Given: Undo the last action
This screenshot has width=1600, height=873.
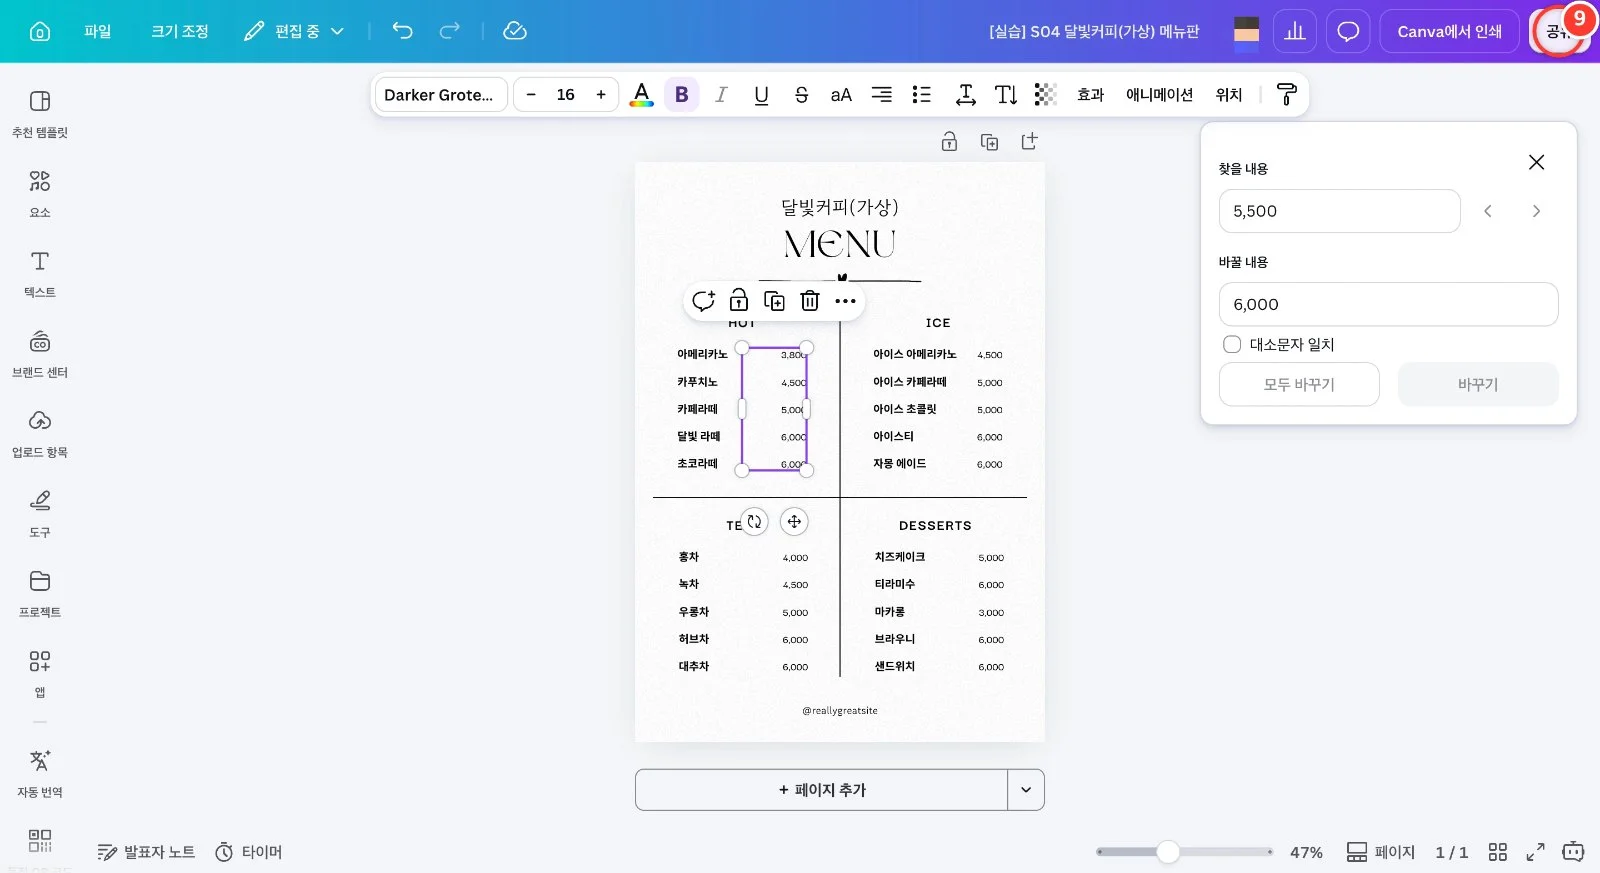Looking at the screenshot, I should [x=402, y=31].
